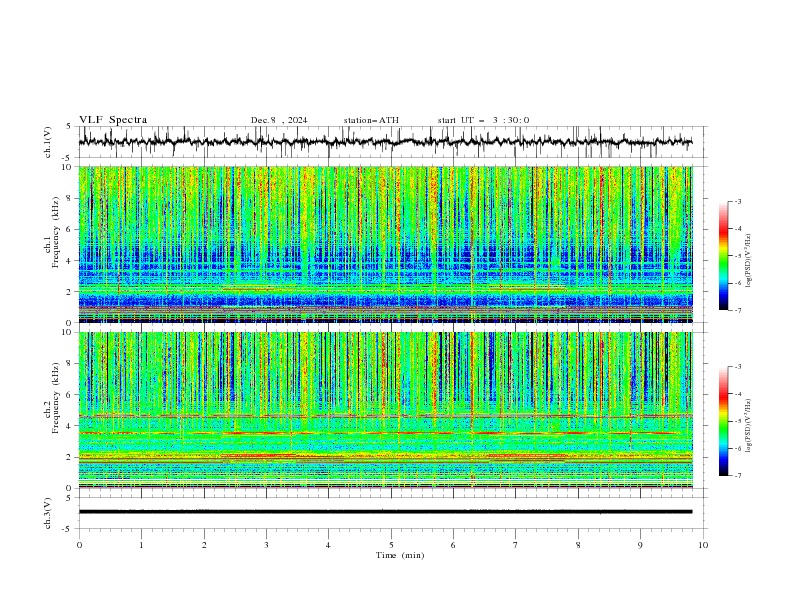Click the time axis tick label "6"
This screenshot has width=792, height=612.
(453, 545)
